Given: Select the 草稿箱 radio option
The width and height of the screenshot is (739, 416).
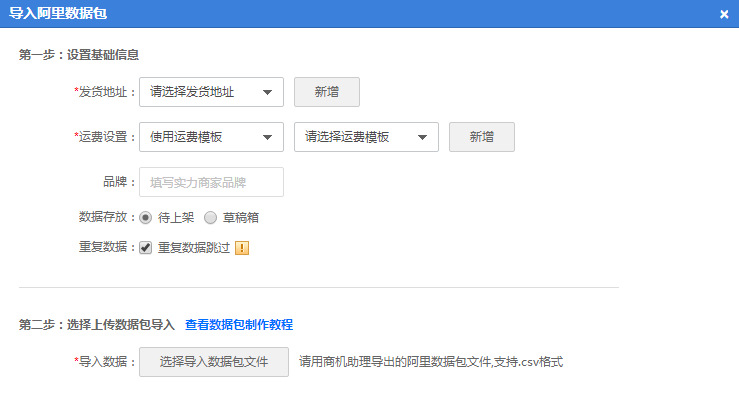Looking at the screenshot, I should click(x=210, y=218).
